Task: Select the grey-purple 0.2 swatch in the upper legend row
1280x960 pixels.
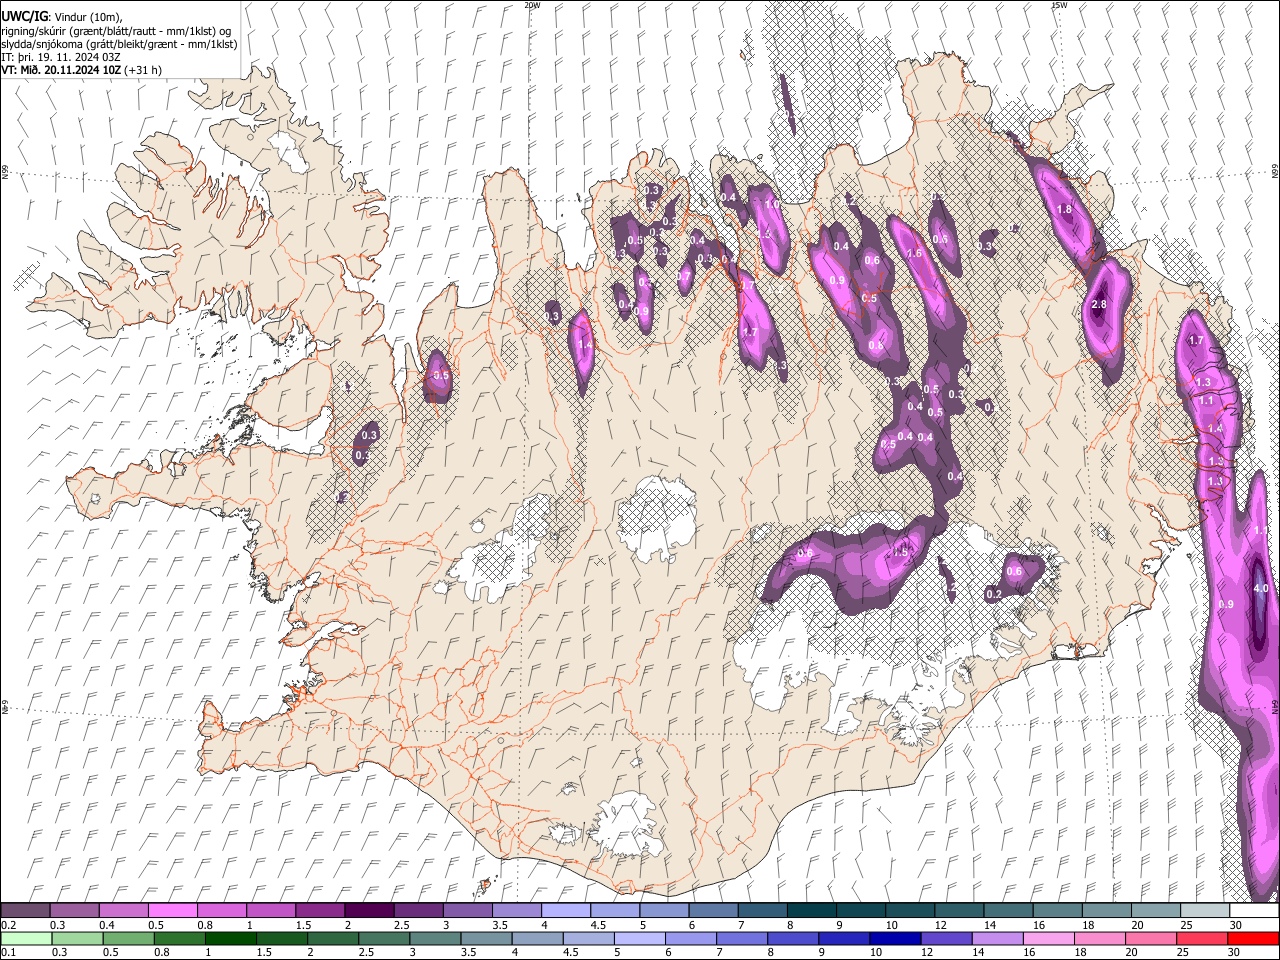Action: click(25, 911)
